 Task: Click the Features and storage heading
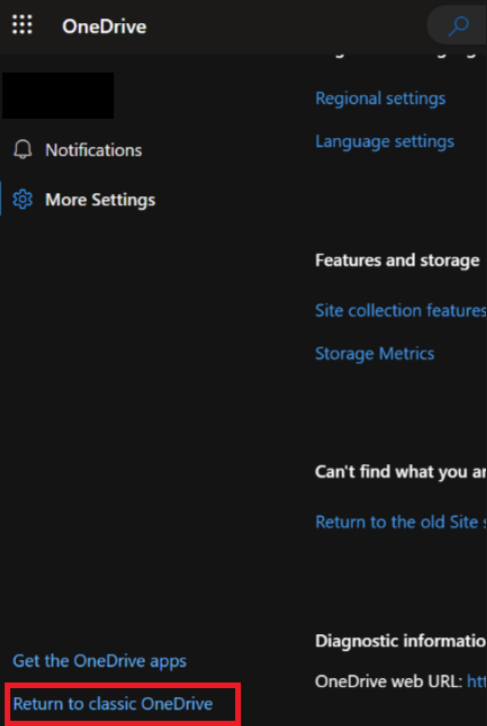click(x=397, y=261)
